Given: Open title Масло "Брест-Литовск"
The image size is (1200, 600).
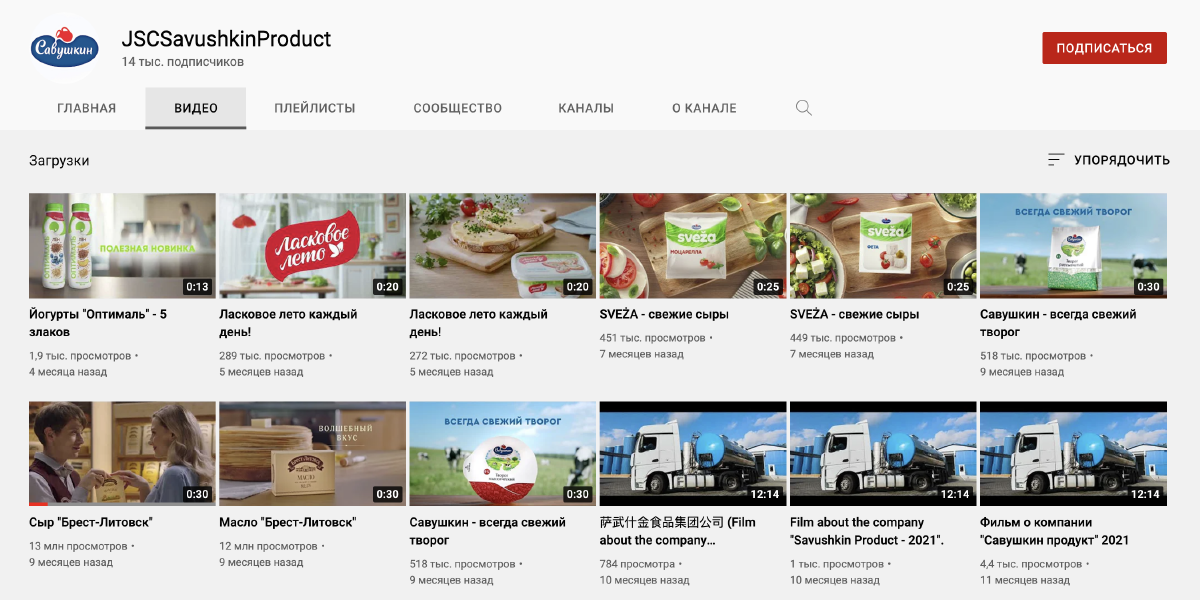Looking at the screenshot, I should tap(288, 522).
